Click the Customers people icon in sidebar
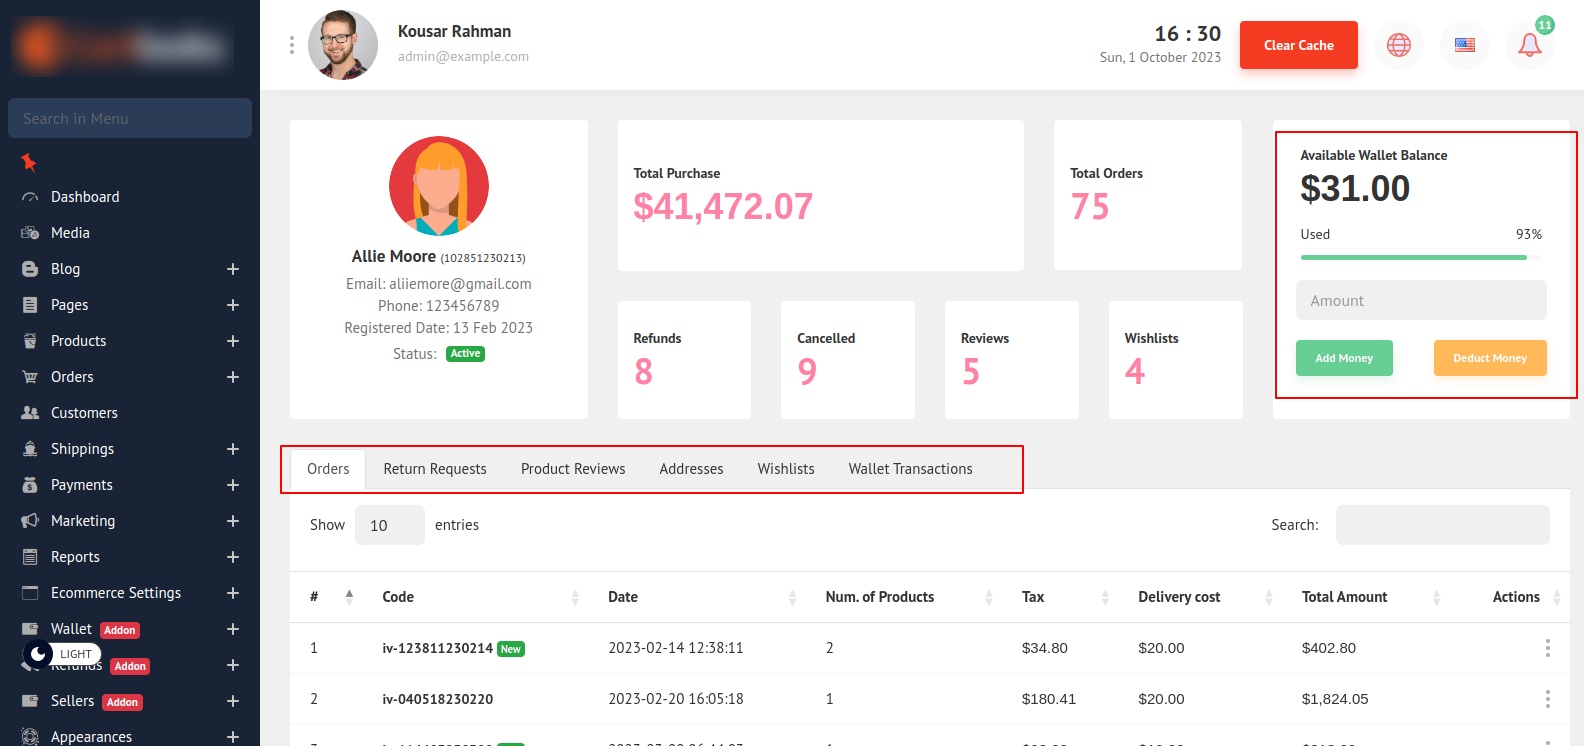 [x=30, y=413]
